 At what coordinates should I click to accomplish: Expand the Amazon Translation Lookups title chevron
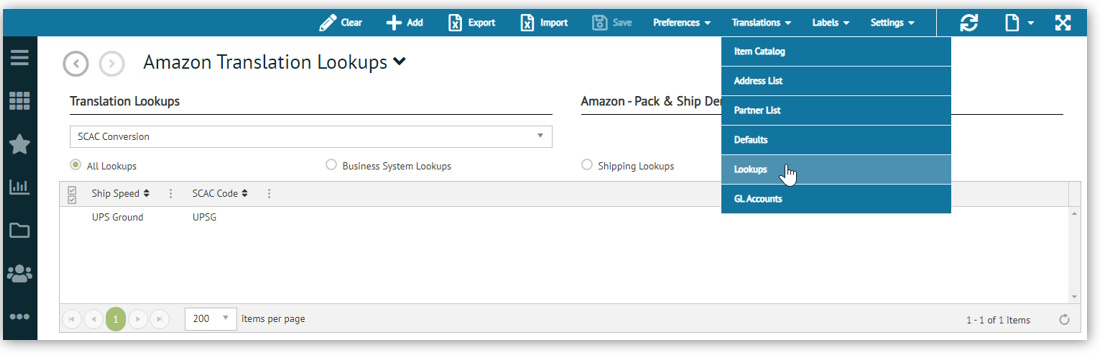[x=399, y=62]
